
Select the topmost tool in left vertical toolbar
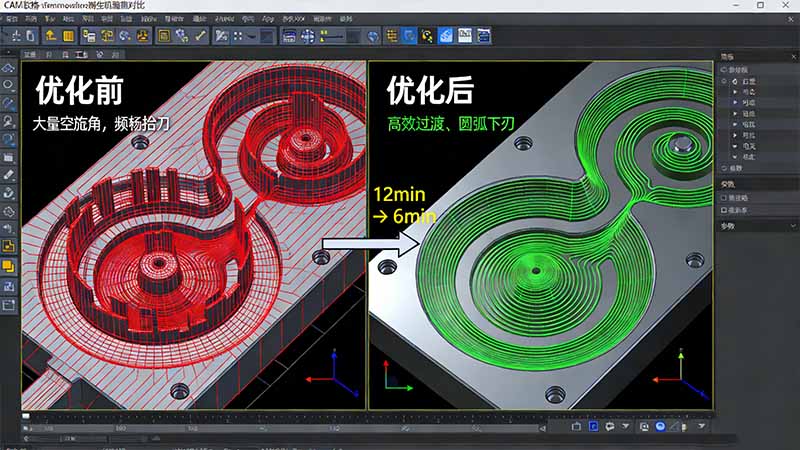pyautogui.click(x=9, y=67)
